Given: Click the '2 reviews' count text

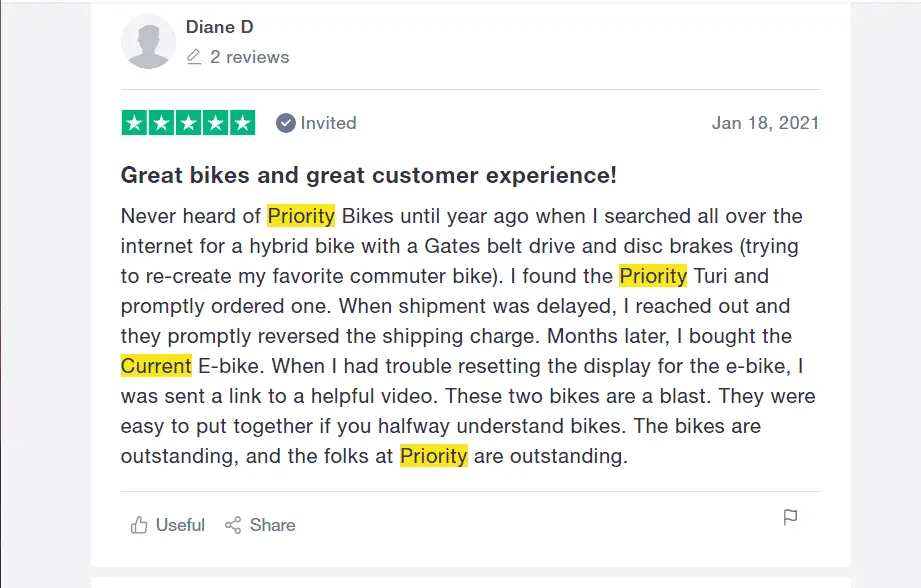Looking at the screenshot, I should coord(250,57).
